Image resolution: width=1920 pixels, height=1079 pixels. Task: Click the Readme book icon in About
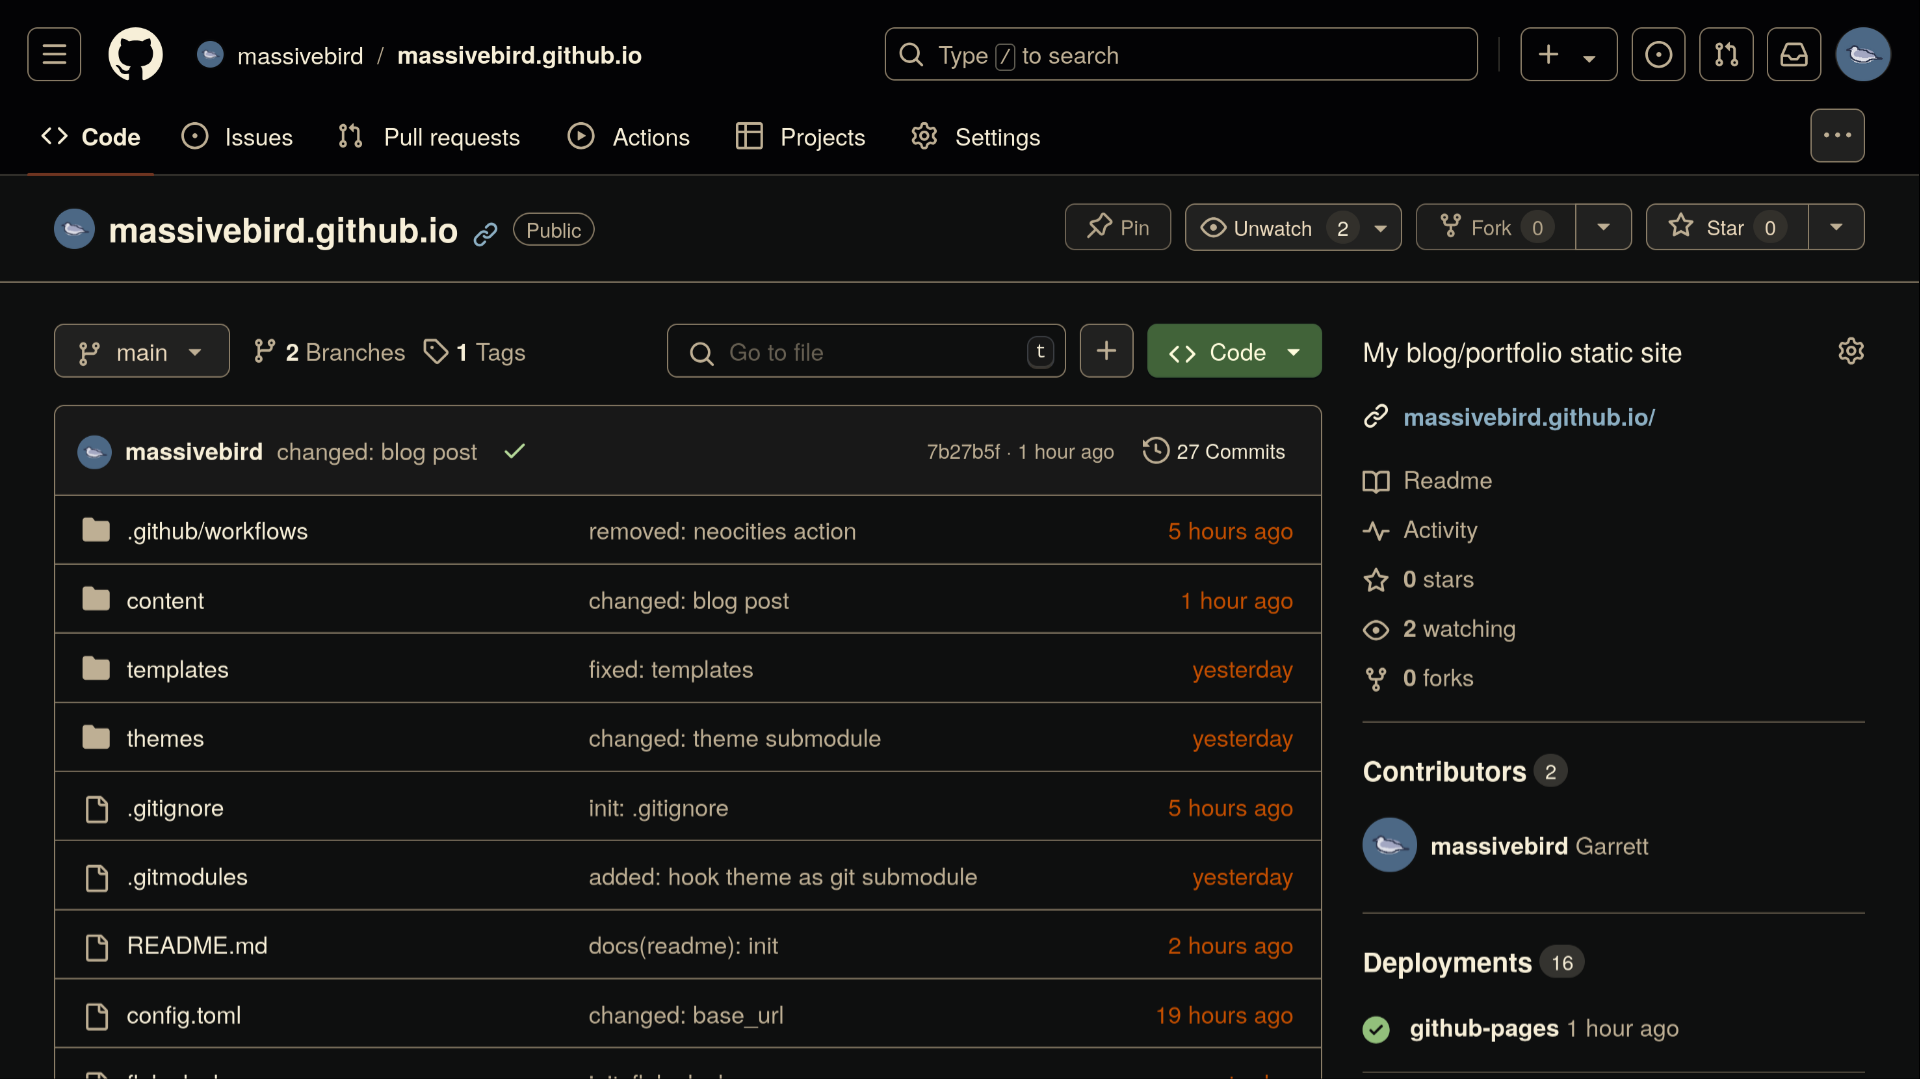tap(1376, 481)
